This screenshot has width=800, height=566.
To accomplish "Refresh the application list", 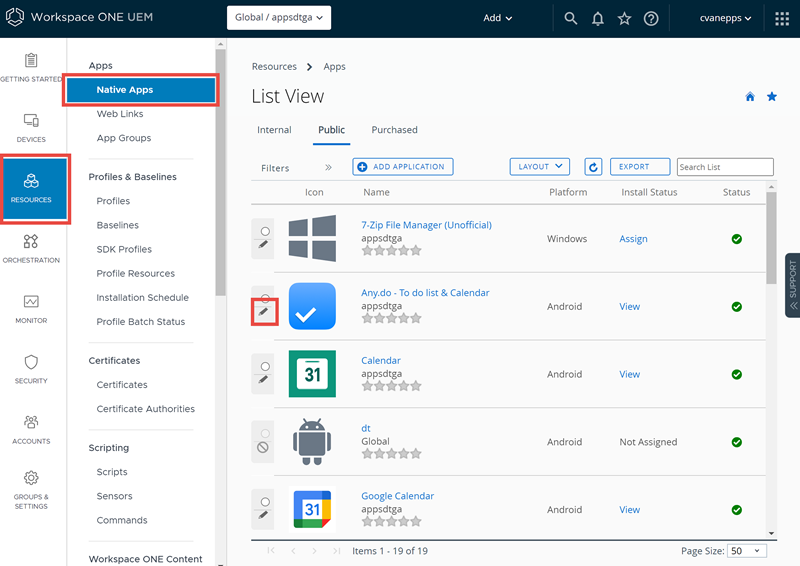I will pos(593,167).
